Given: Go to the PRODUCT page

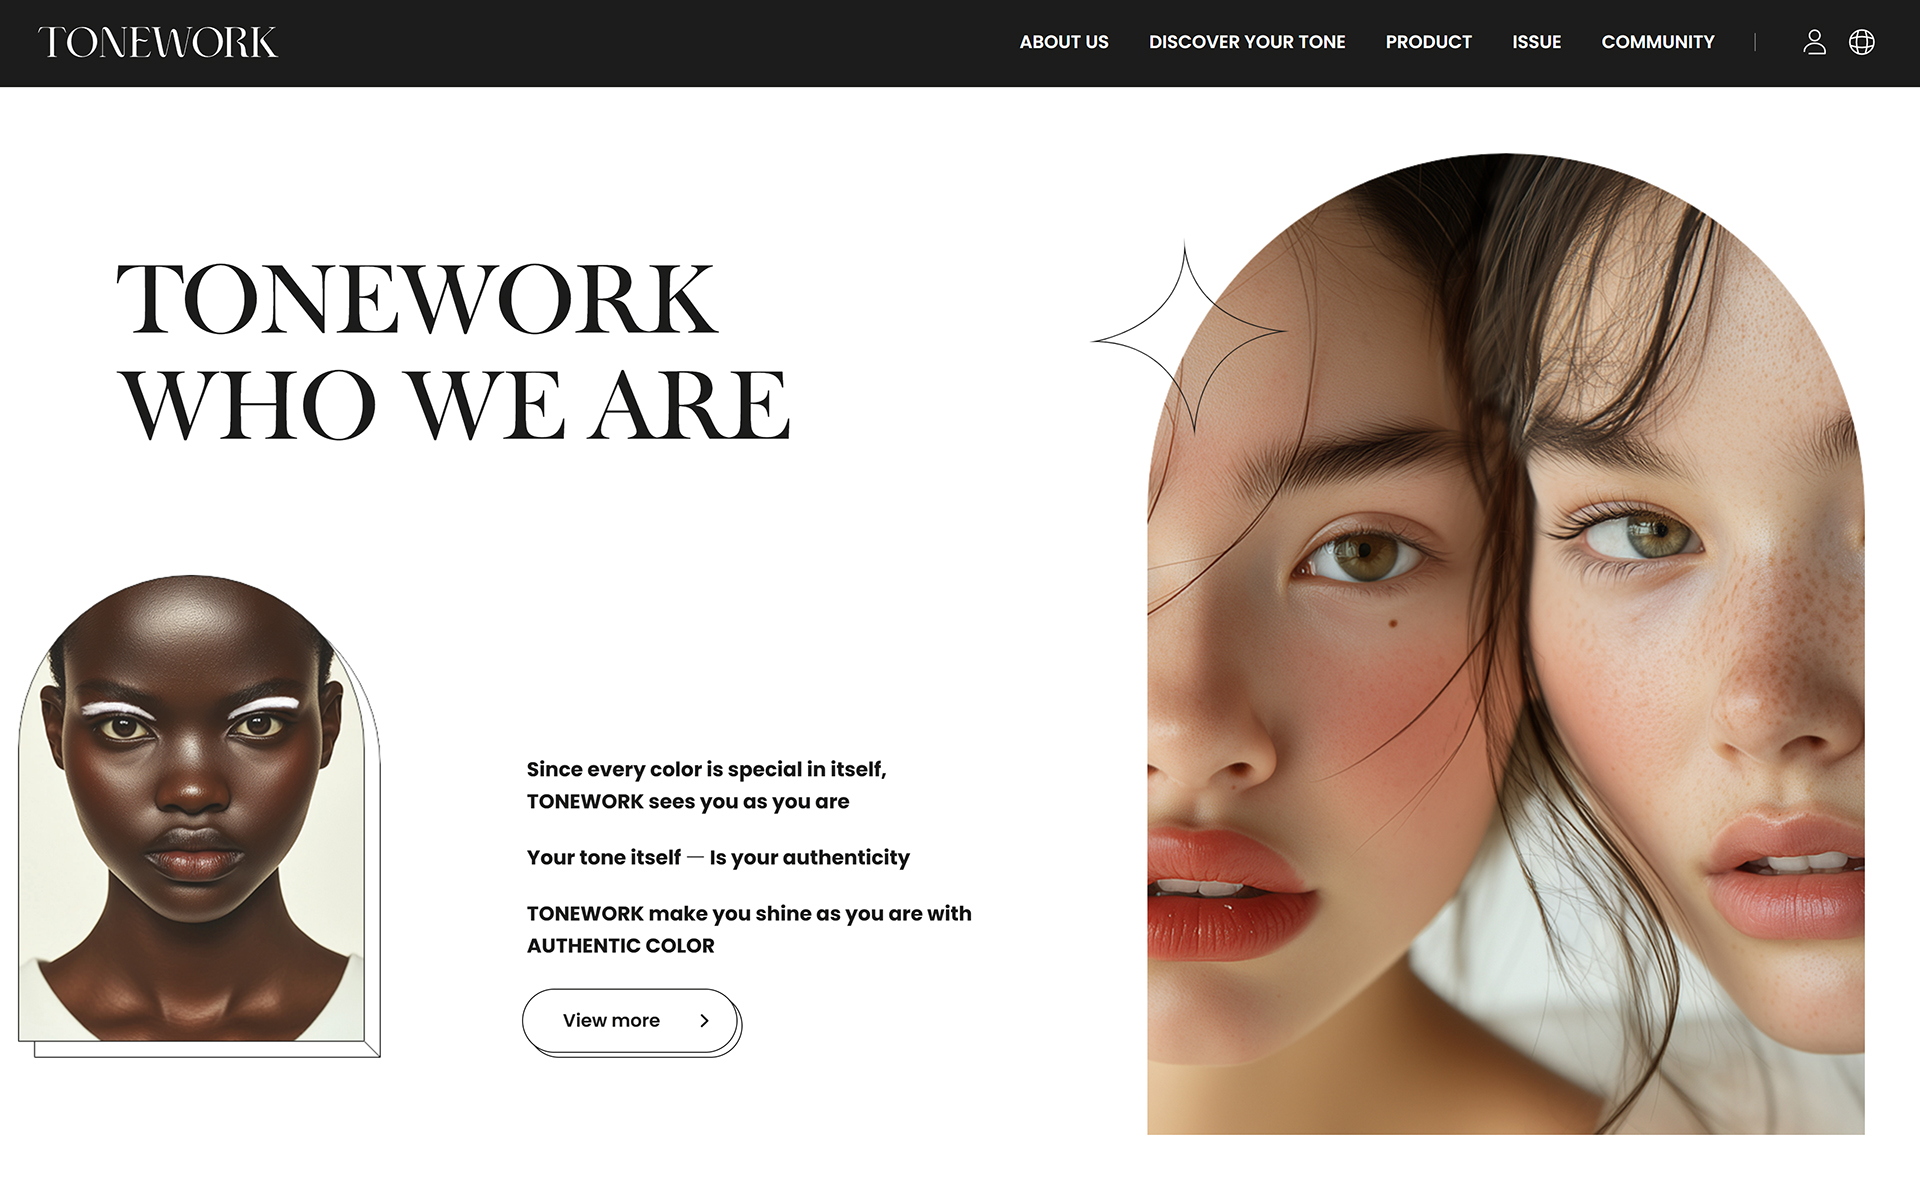Looking at the screenshot, I should coord(1428,42).
